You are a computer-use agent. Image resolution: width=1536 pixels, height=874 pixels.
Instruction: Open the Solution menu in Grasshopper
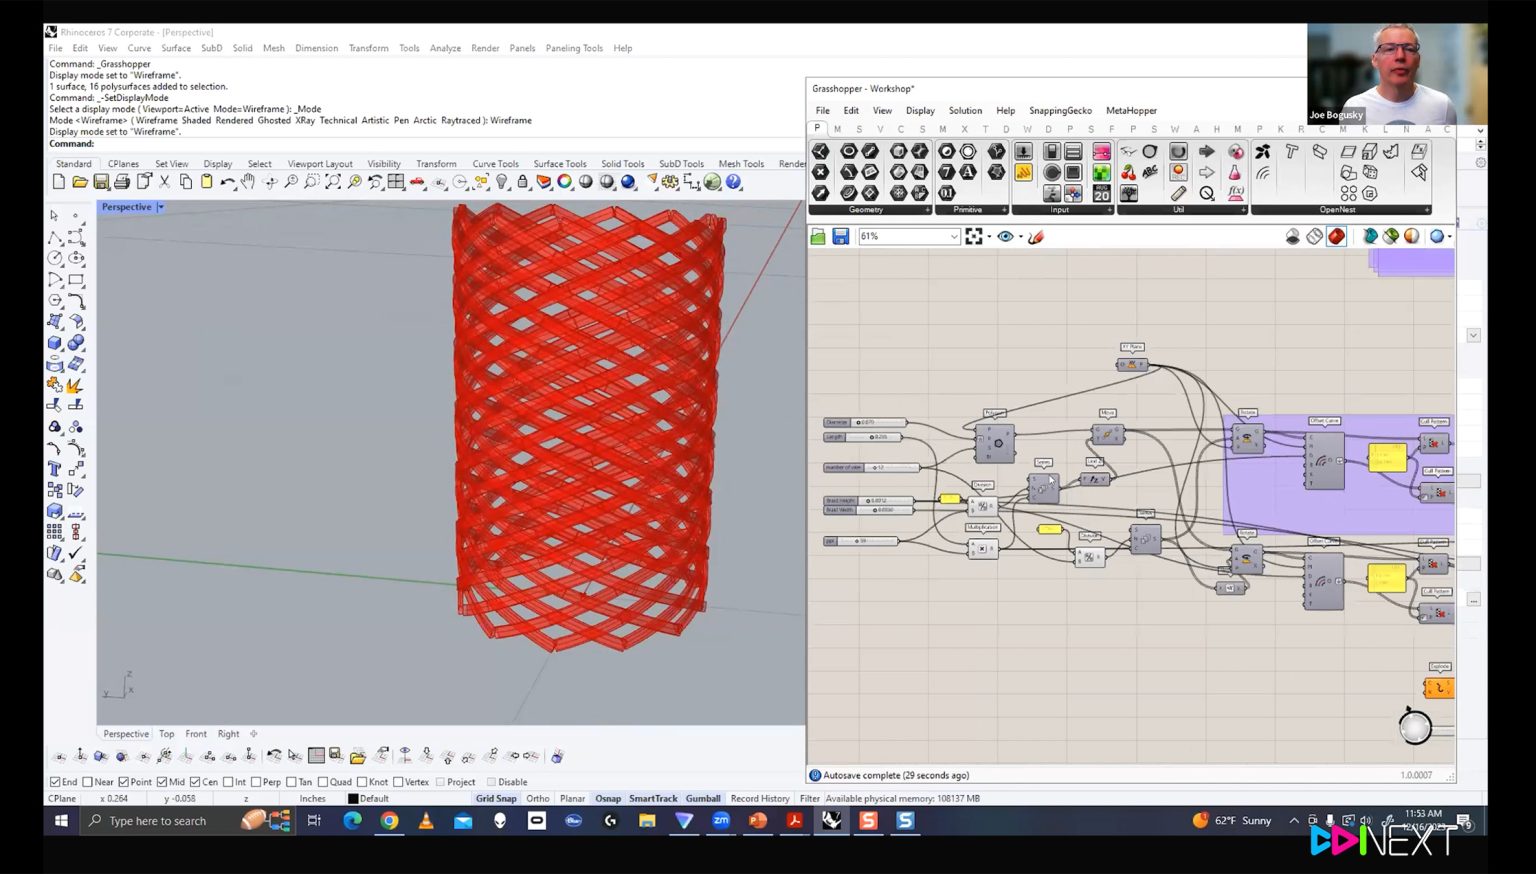click(965, 111)
